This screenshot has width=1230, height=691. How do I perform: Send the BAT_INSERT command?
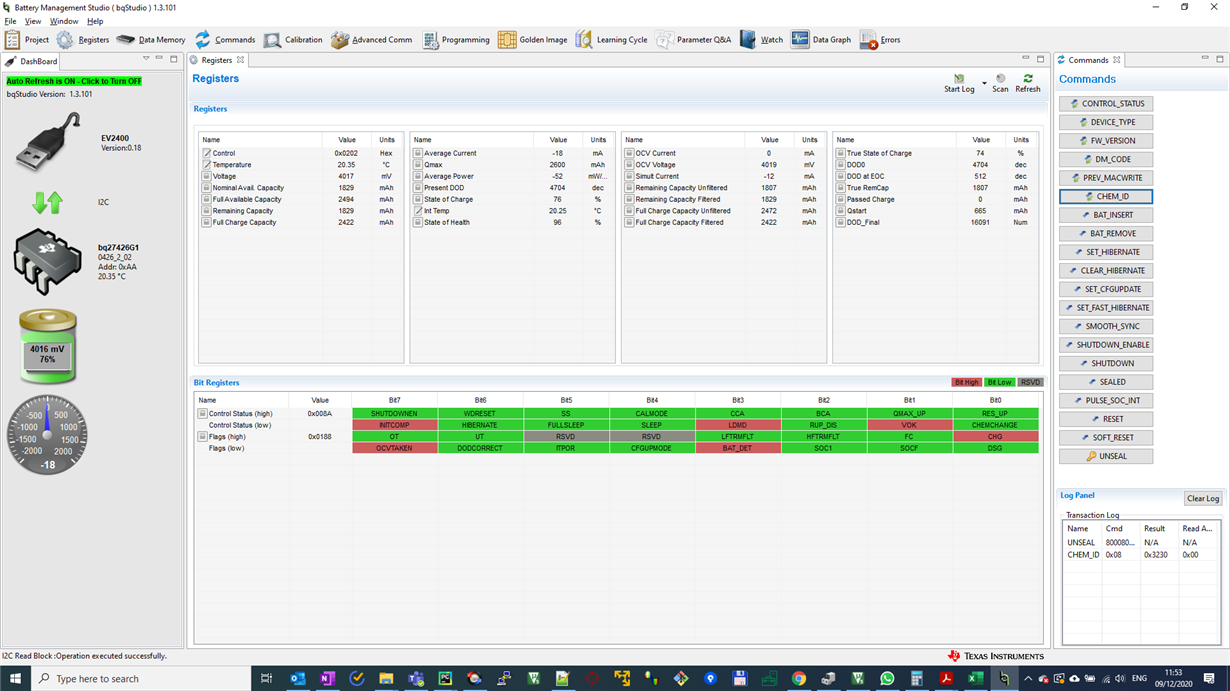click(1106, 215)
